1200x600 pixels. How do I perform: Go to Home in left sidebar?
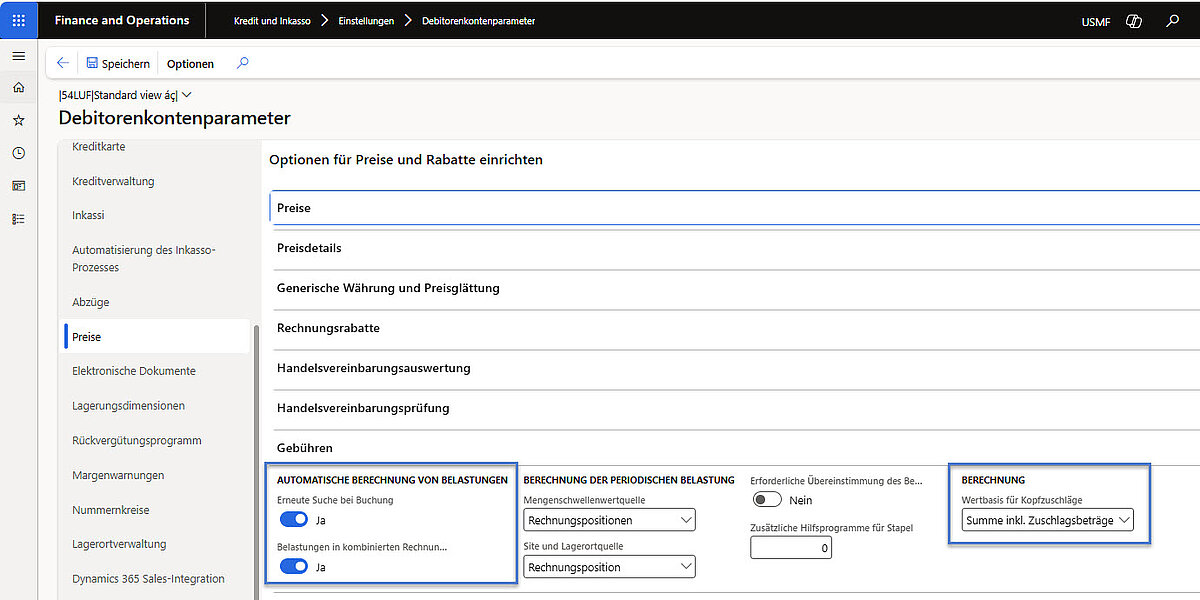click(x=18, y=88)
